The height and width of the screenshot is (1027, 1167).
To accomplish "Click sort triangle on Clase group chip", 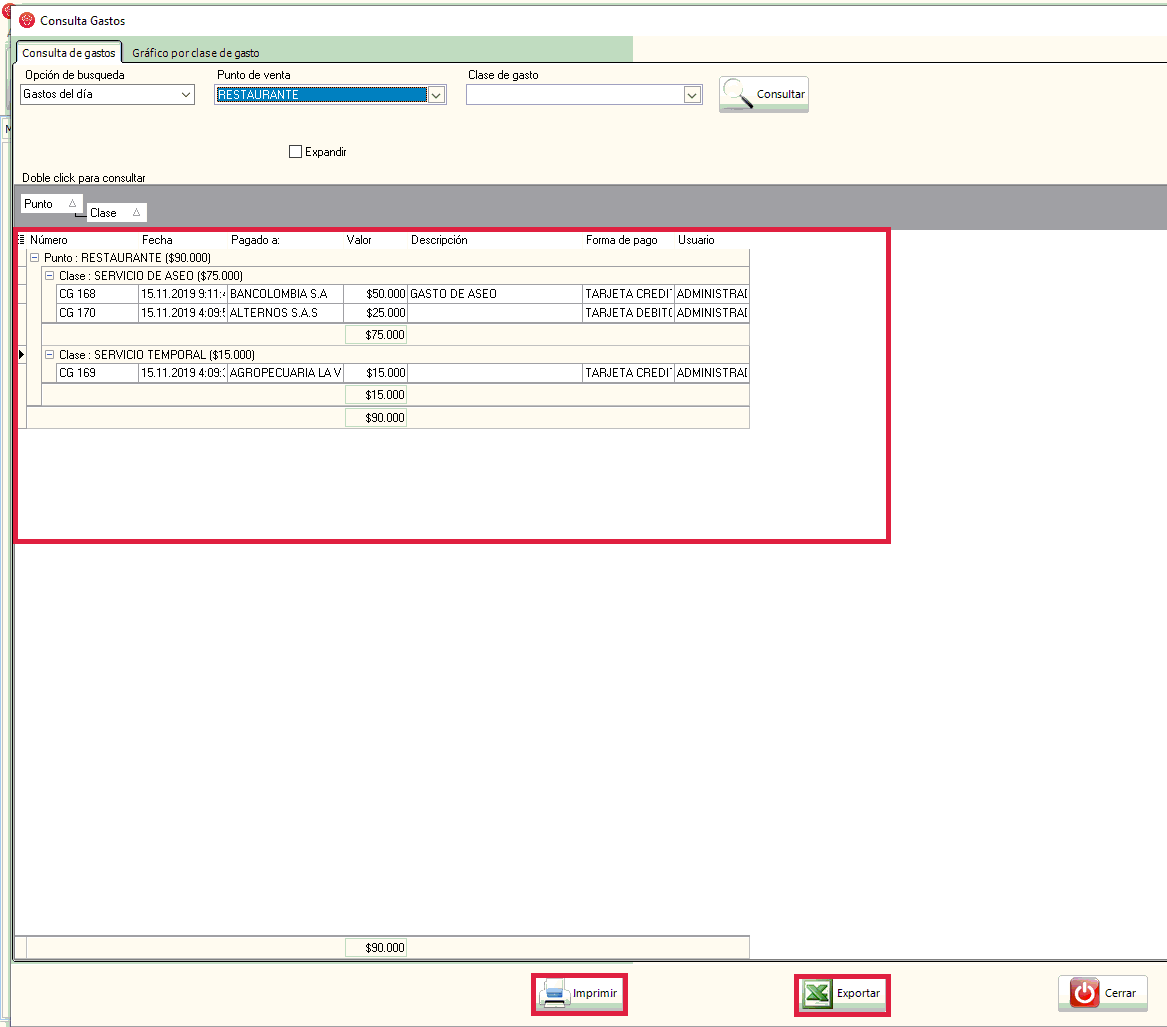I will tap(136, 212).
